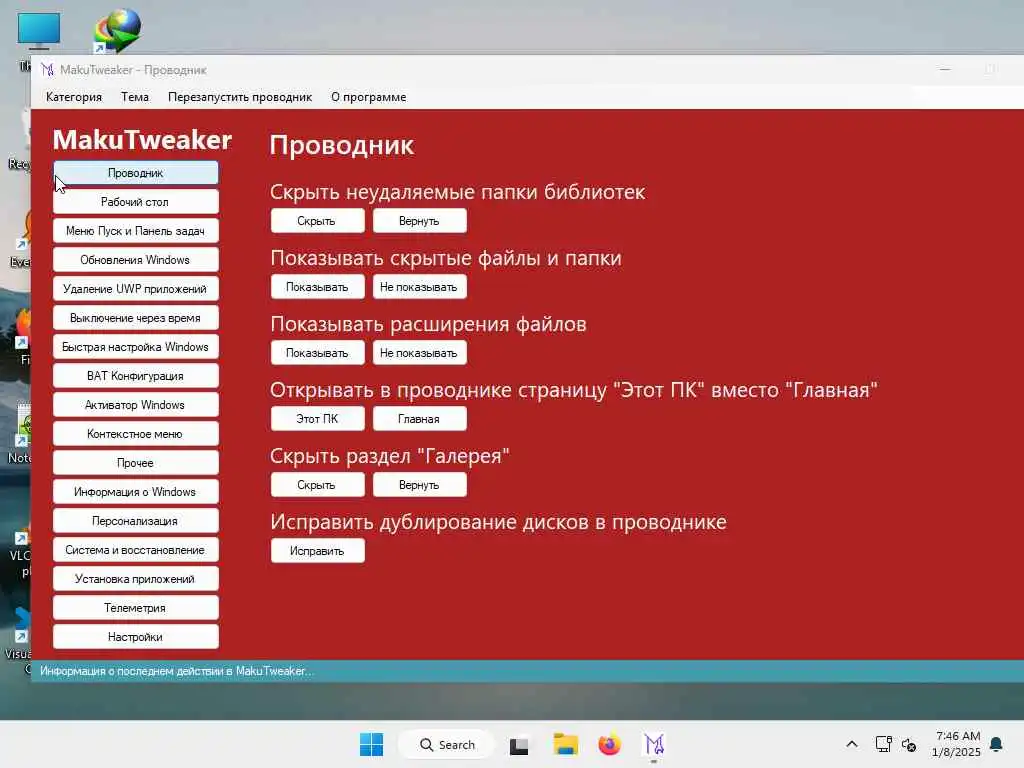
Task: Click Скрыть under Галерея section
Action: [317, 485]
